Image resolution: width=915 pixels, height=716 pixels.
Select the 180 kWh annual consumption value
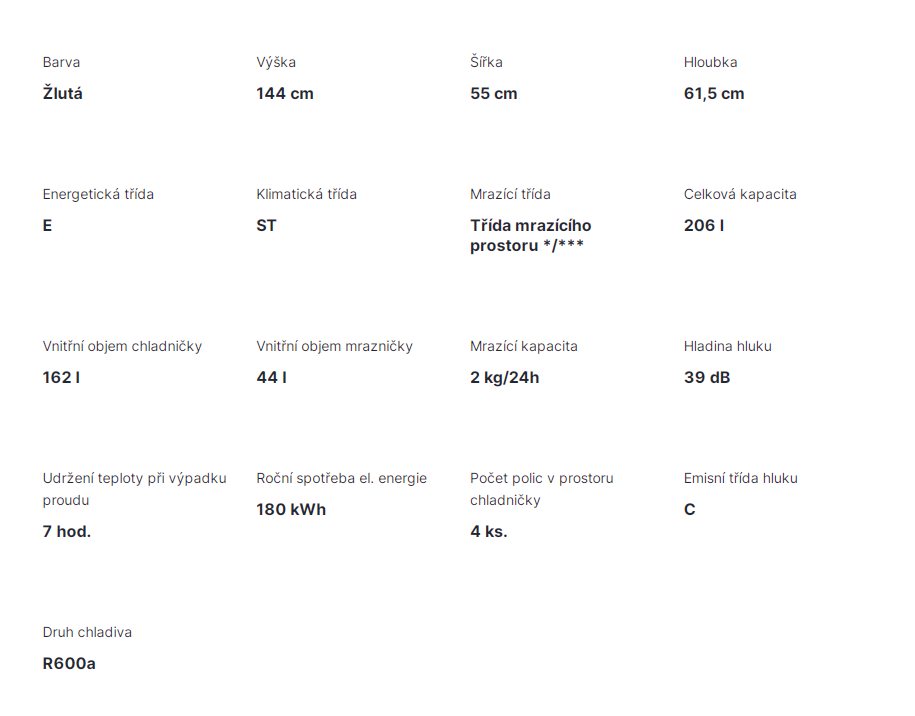[291, 510]
